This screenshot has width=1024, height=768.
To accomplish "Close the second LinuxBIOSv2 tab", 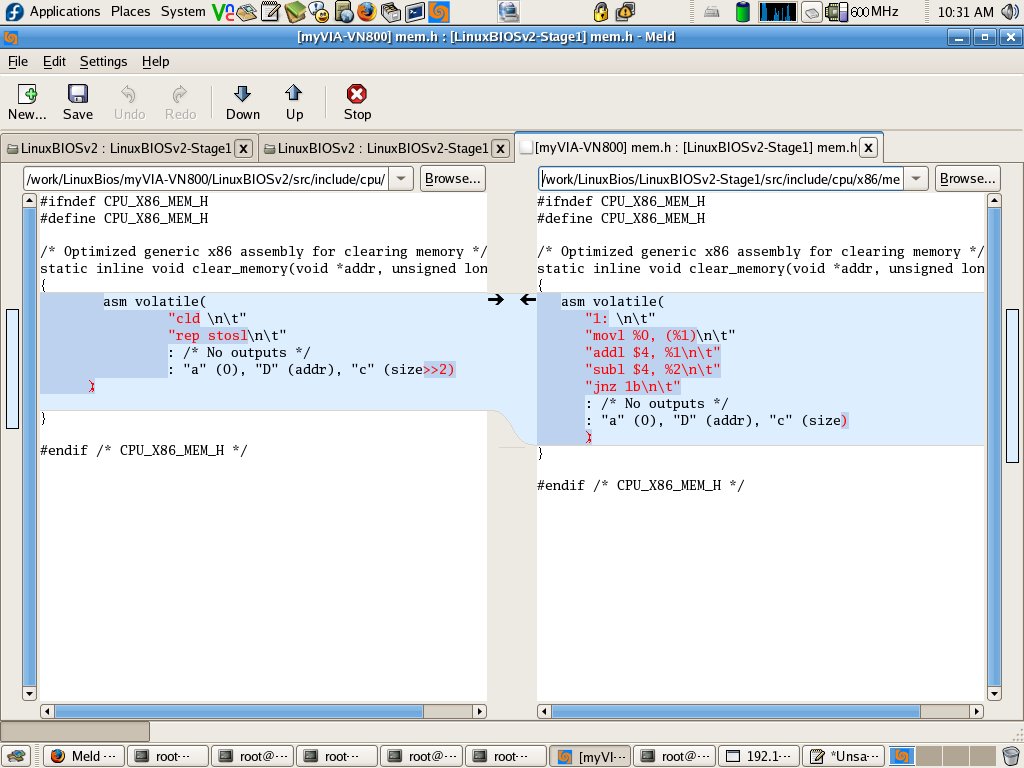I will [x=500, y=149].
